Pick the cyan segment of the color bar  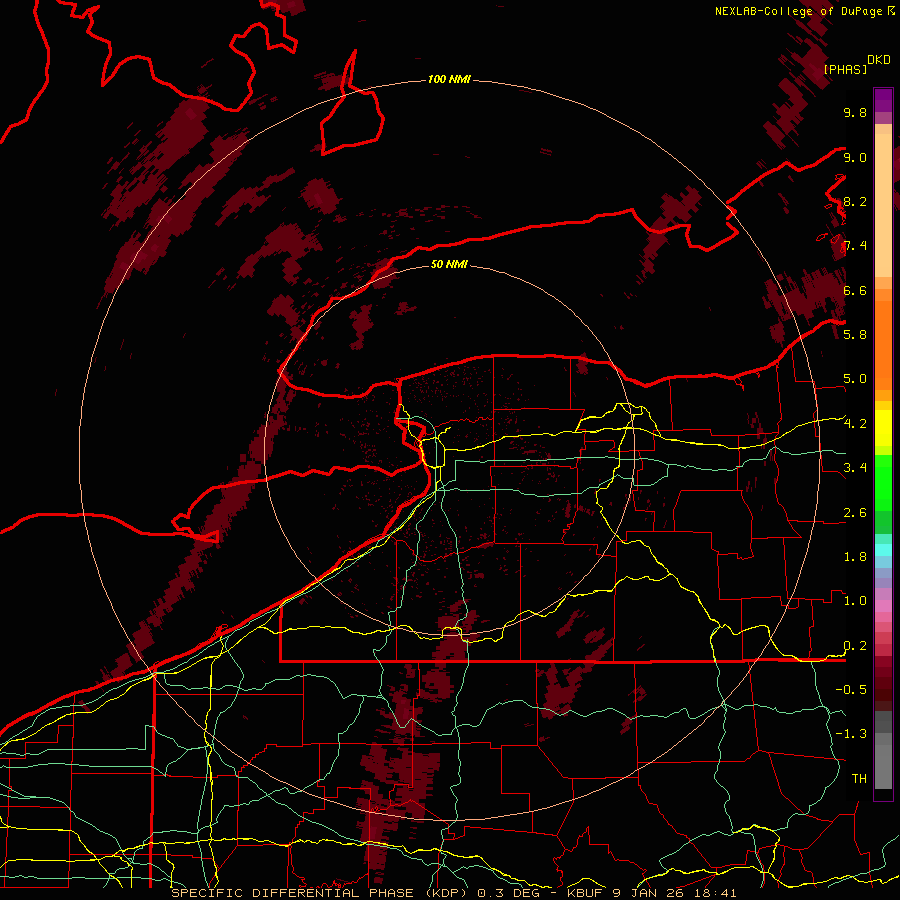pyautogui.click(x=883, y=549)
